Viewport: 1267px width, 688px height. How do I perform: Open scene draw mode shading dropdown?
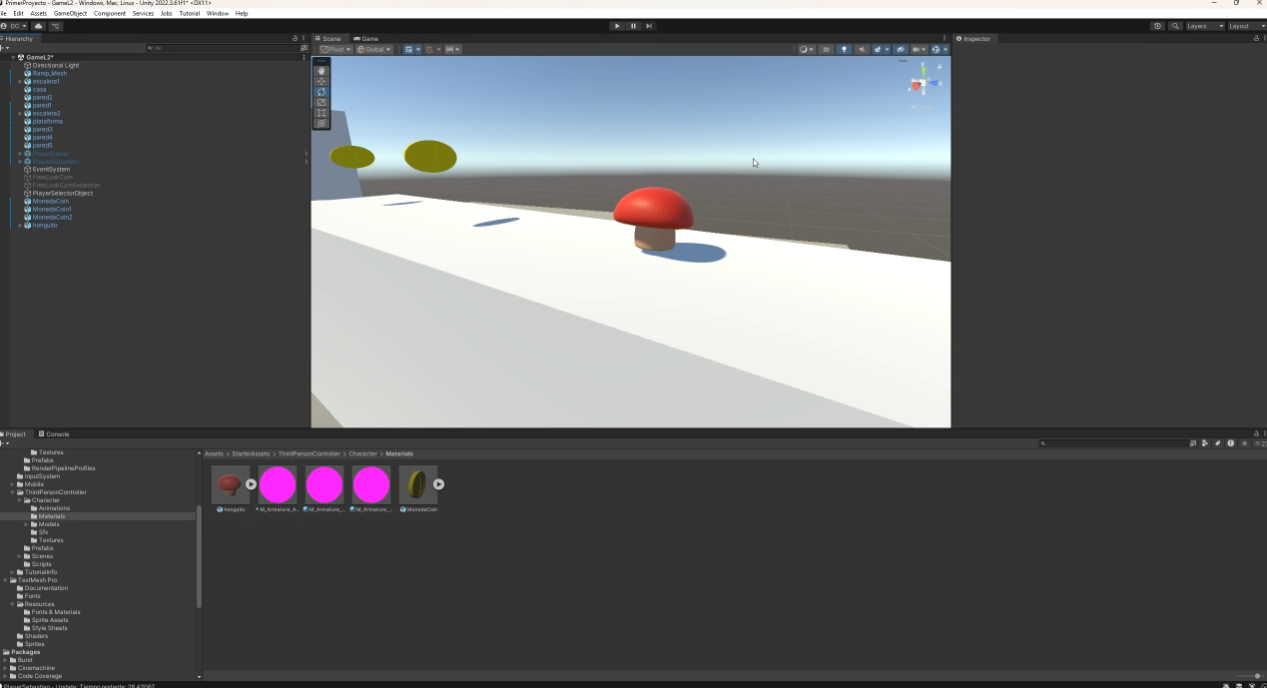pyautogui.click(x=806, y=49)
